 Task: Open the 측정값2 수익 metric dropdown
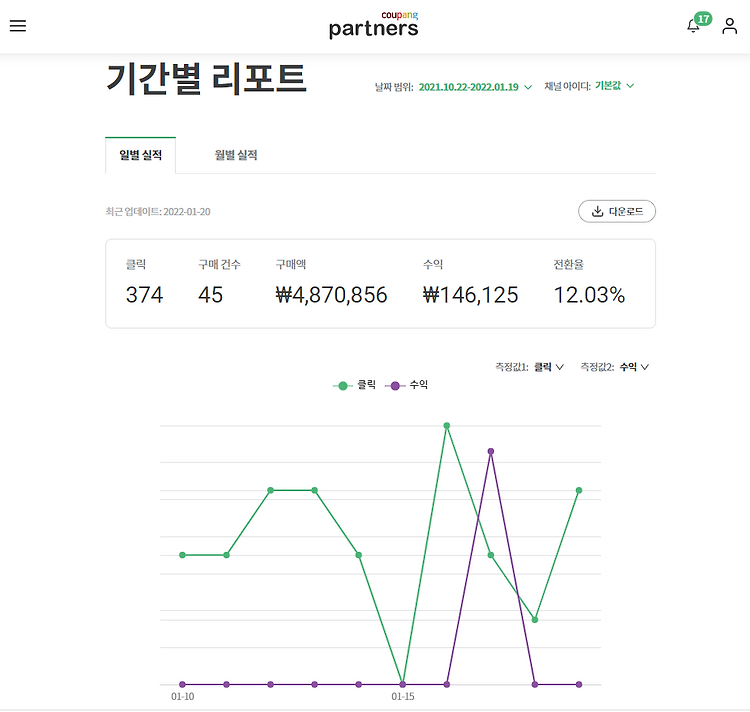(634, 367)
